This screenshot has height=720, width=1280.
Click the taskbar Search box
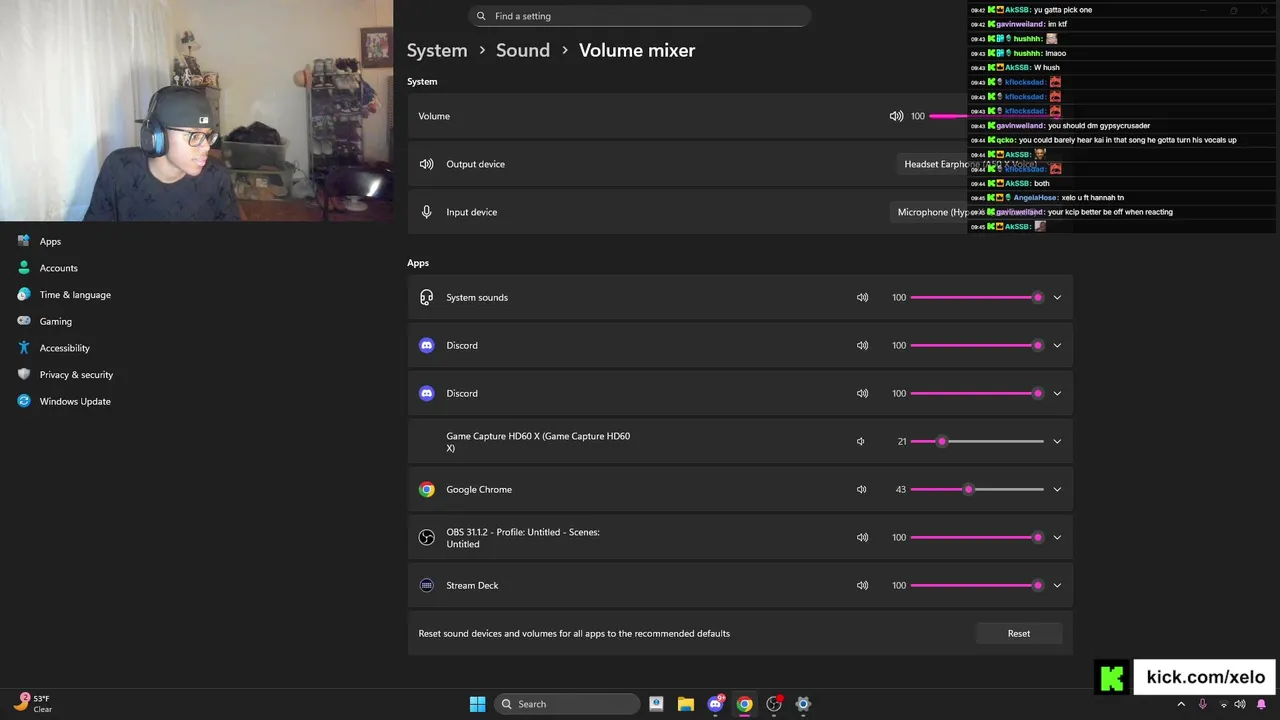tap(568, 704)
